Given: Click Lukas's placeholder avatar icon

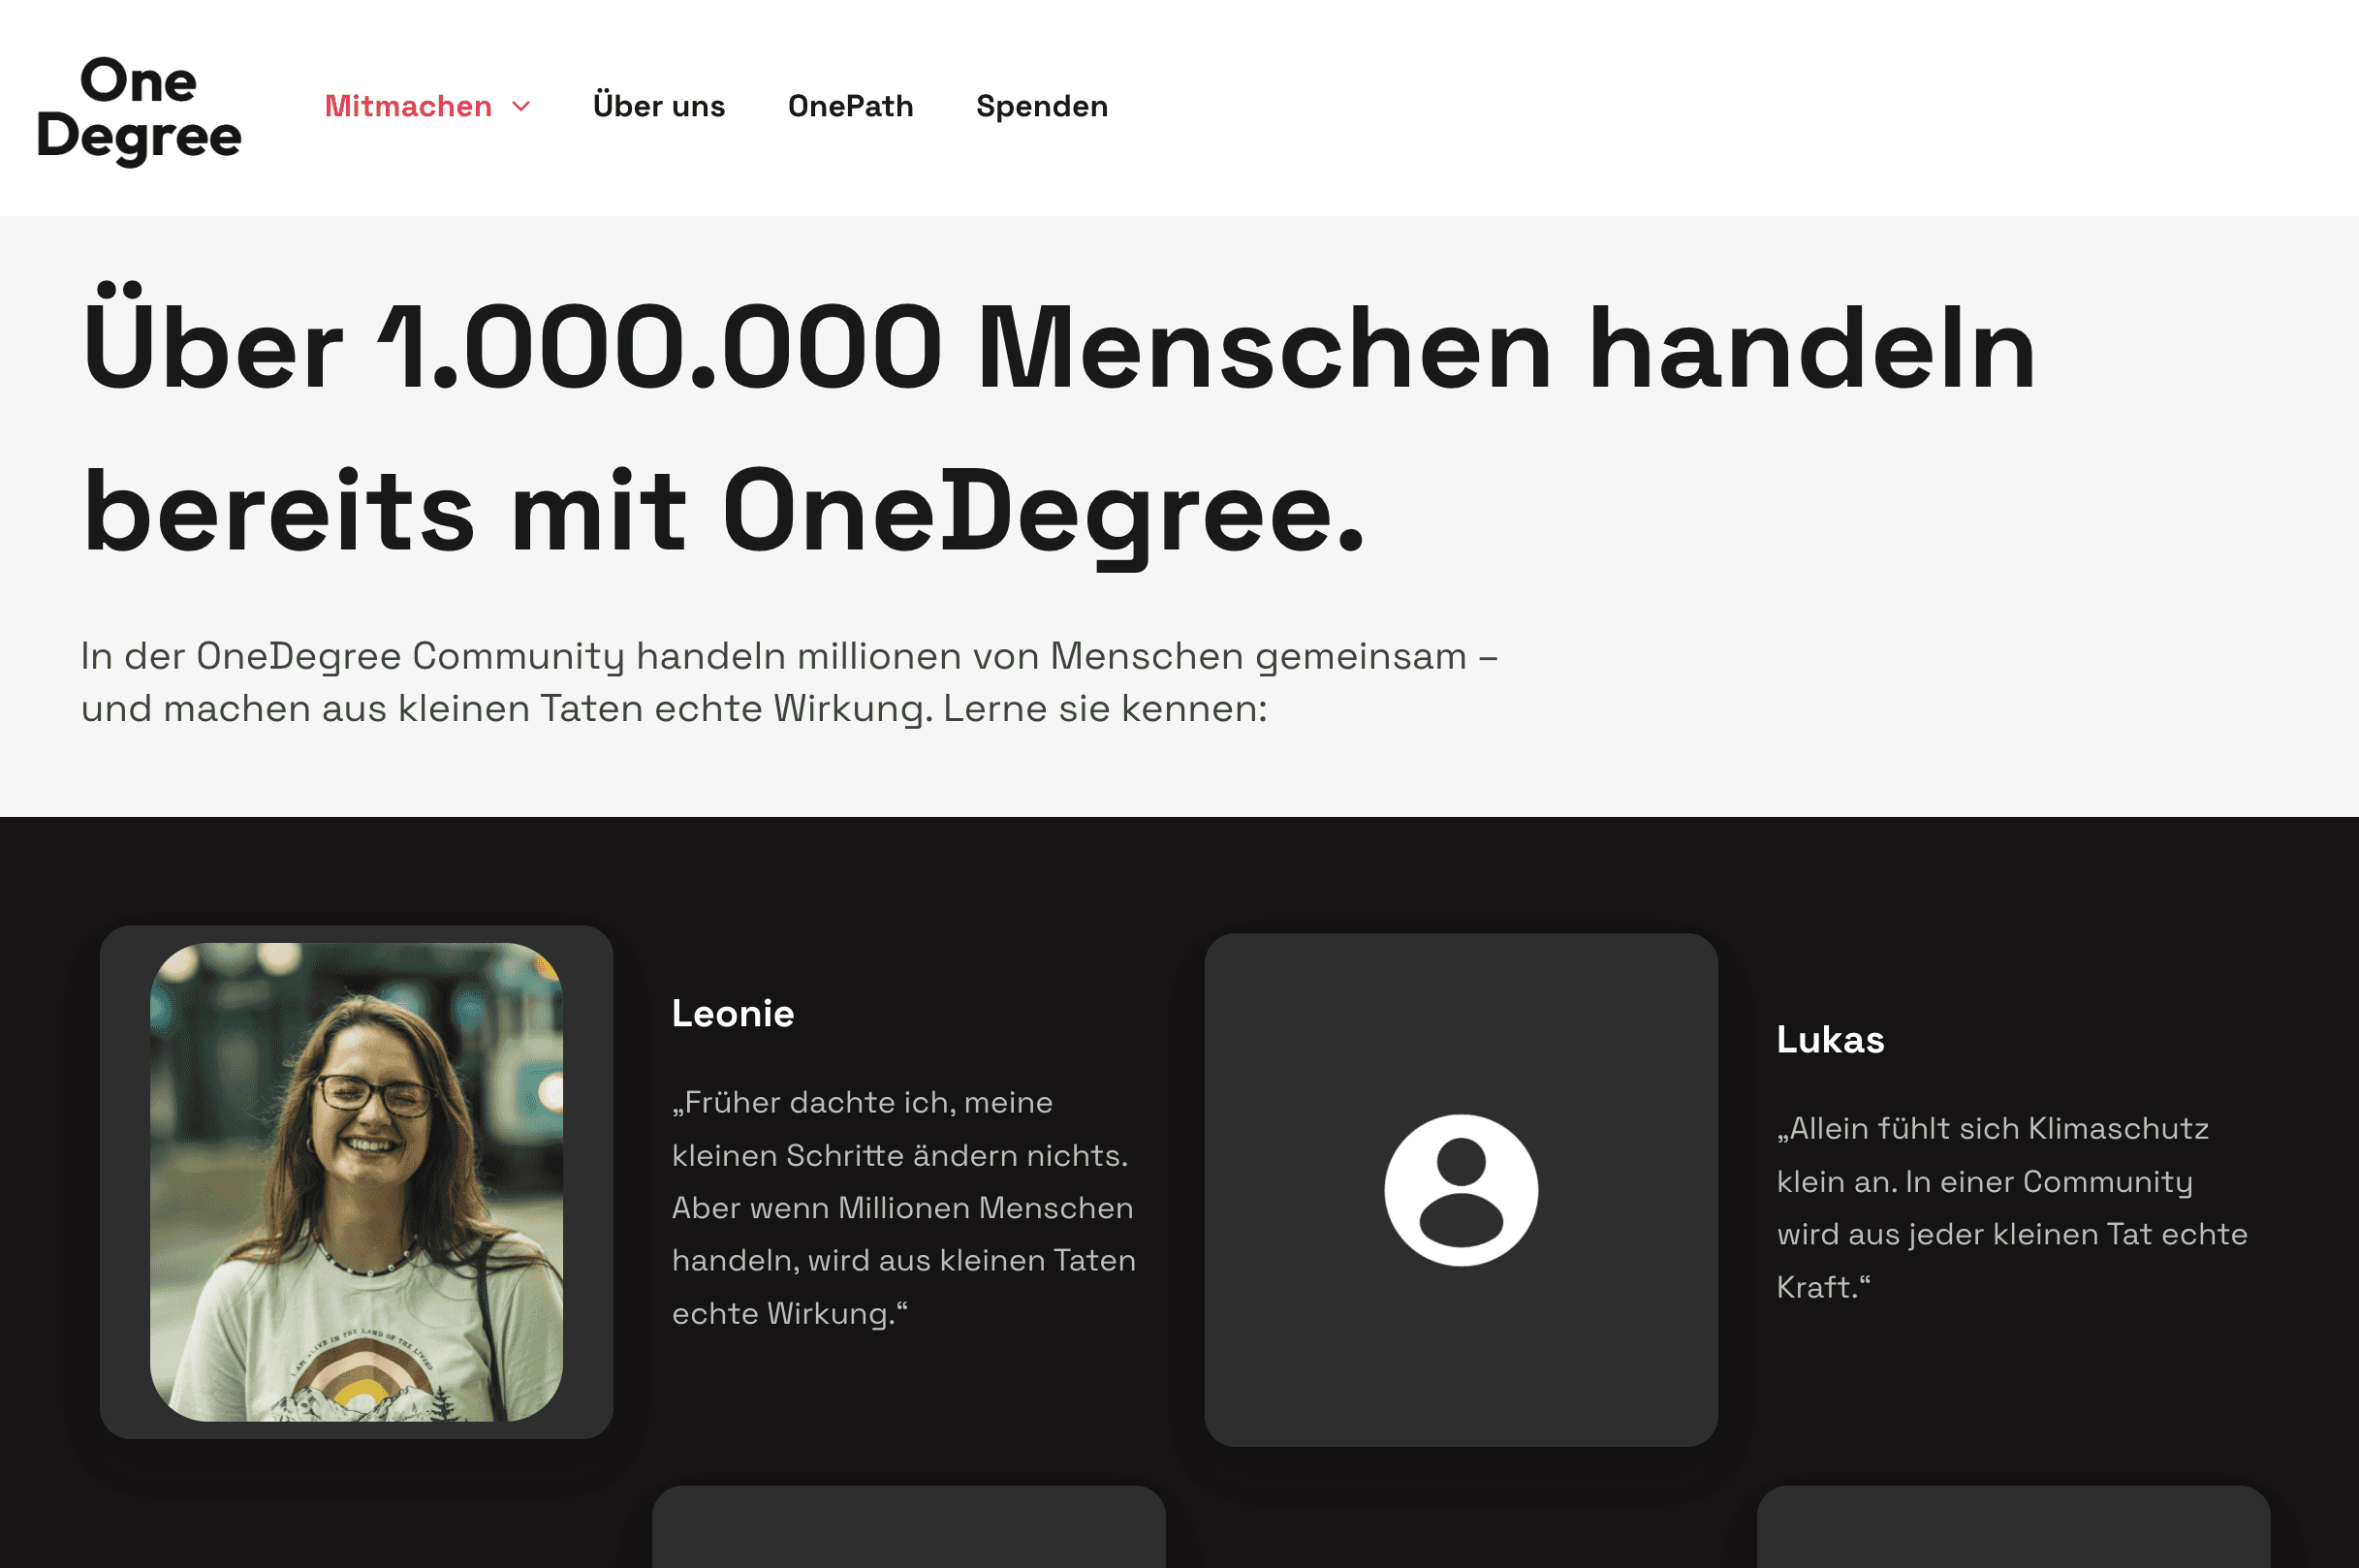Looking at the screenshot, I should (x=1461, y=1190).
